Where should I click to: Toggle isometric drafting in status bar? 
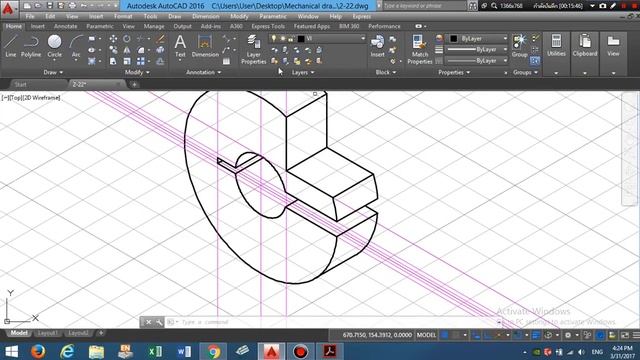pyautogui.click(x=498, y=335)
